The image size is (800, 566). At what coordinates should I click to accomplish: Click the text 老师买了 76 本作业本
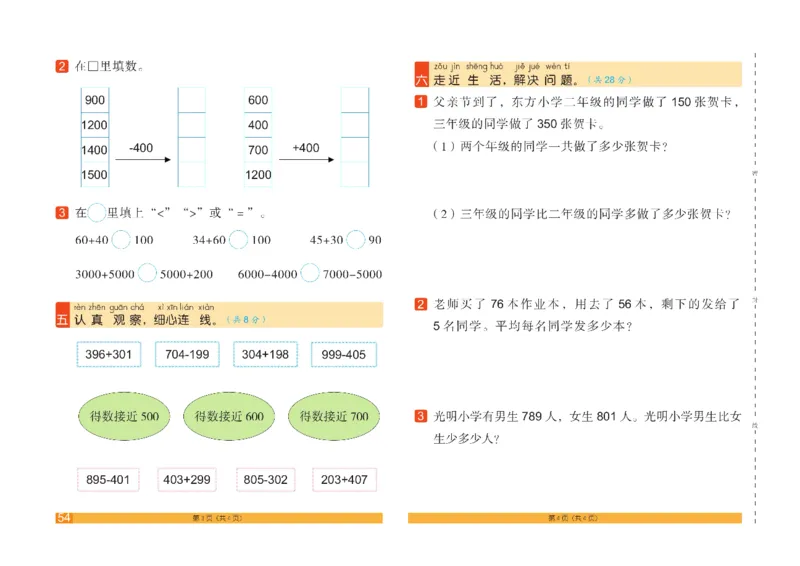click(496, 304)
